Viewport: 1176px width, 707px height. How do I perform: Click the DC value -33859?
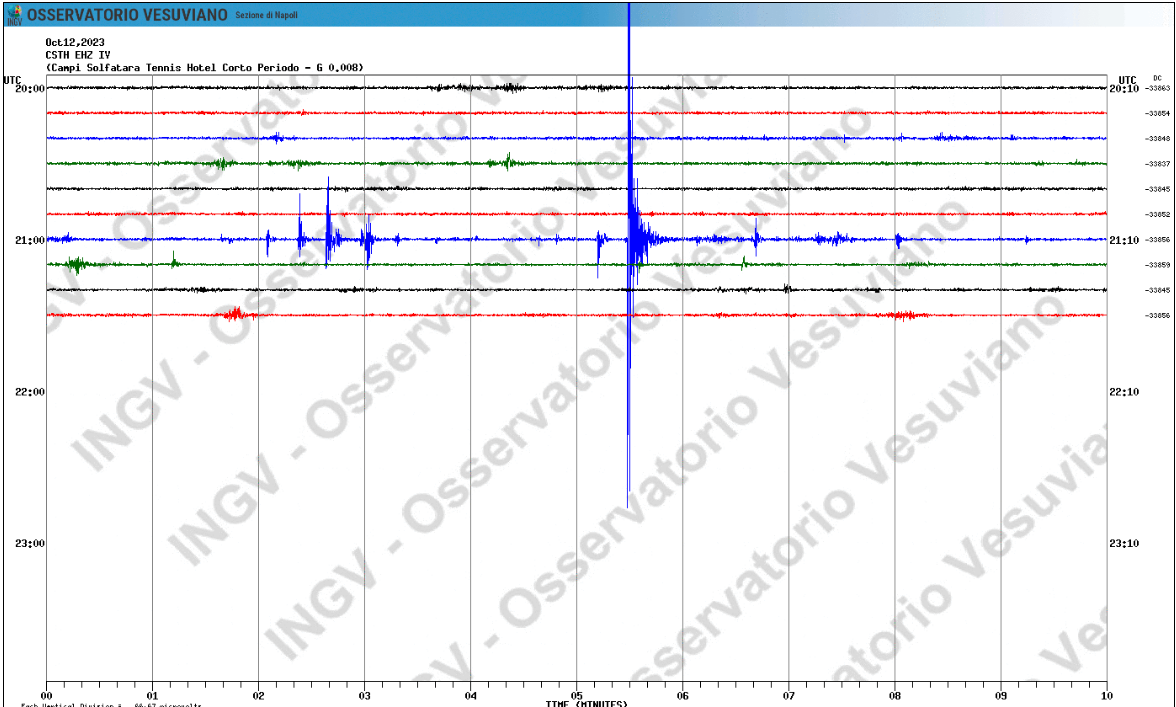1157,265
